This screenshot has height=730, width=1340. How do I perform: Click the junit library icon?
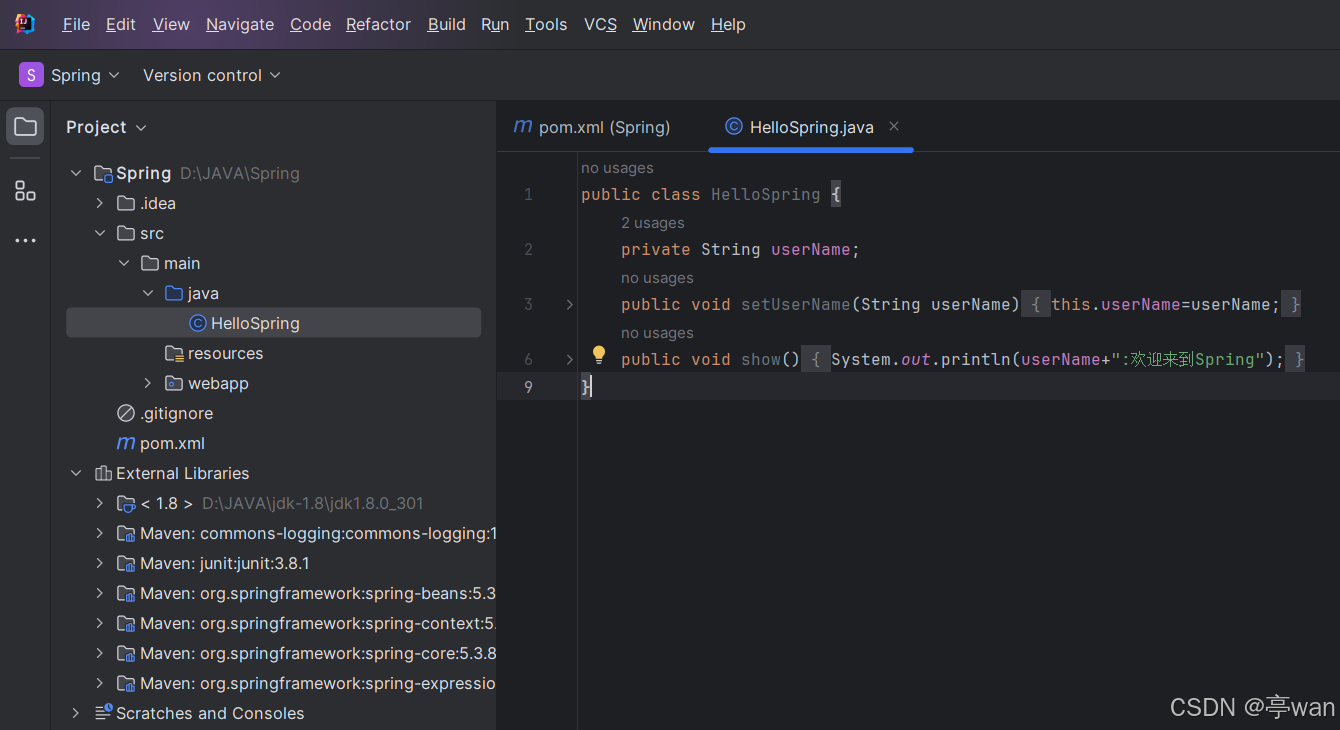pyautogui.click(x=126, y=563)
